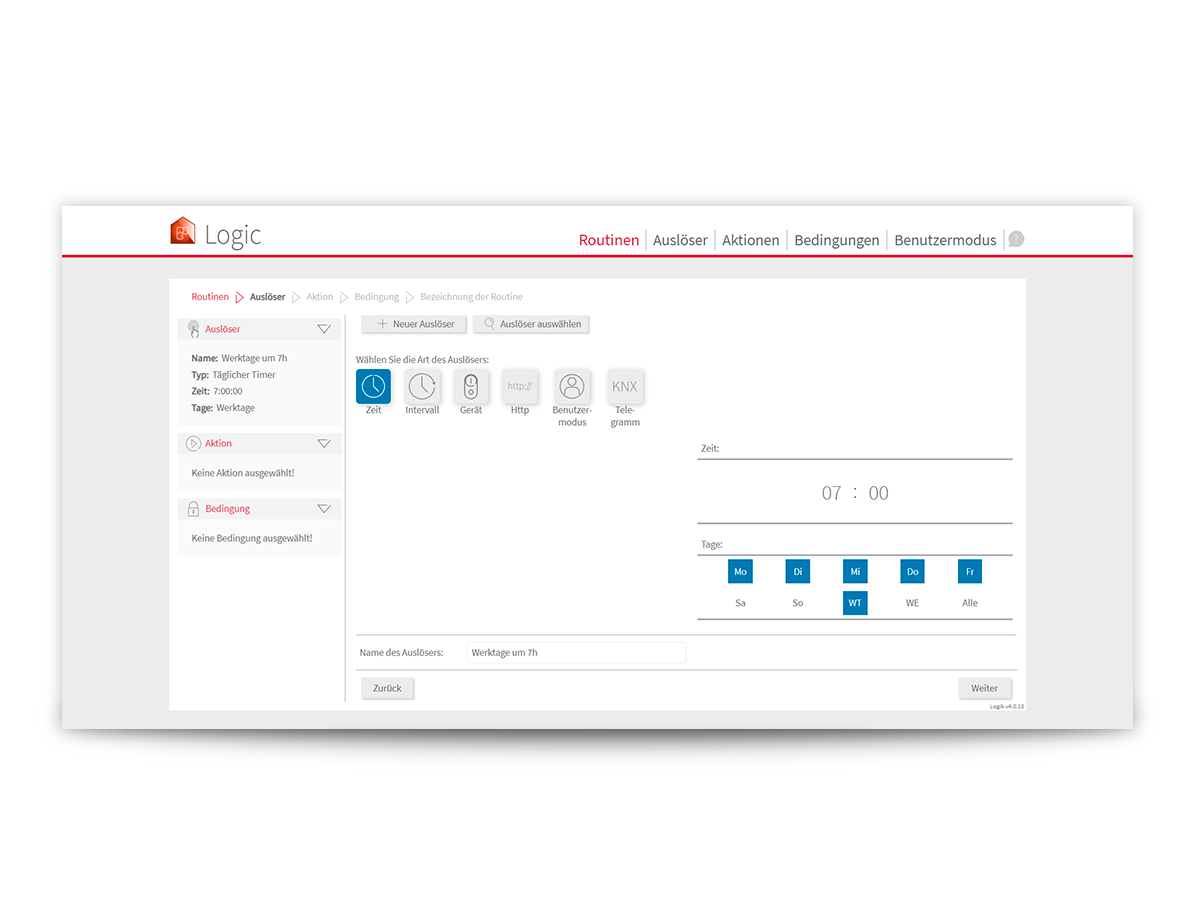Viewport: 1200px width, 900px height.
Task: Pick the KNX Telegramm trigger icon
Action: point(625,386)
